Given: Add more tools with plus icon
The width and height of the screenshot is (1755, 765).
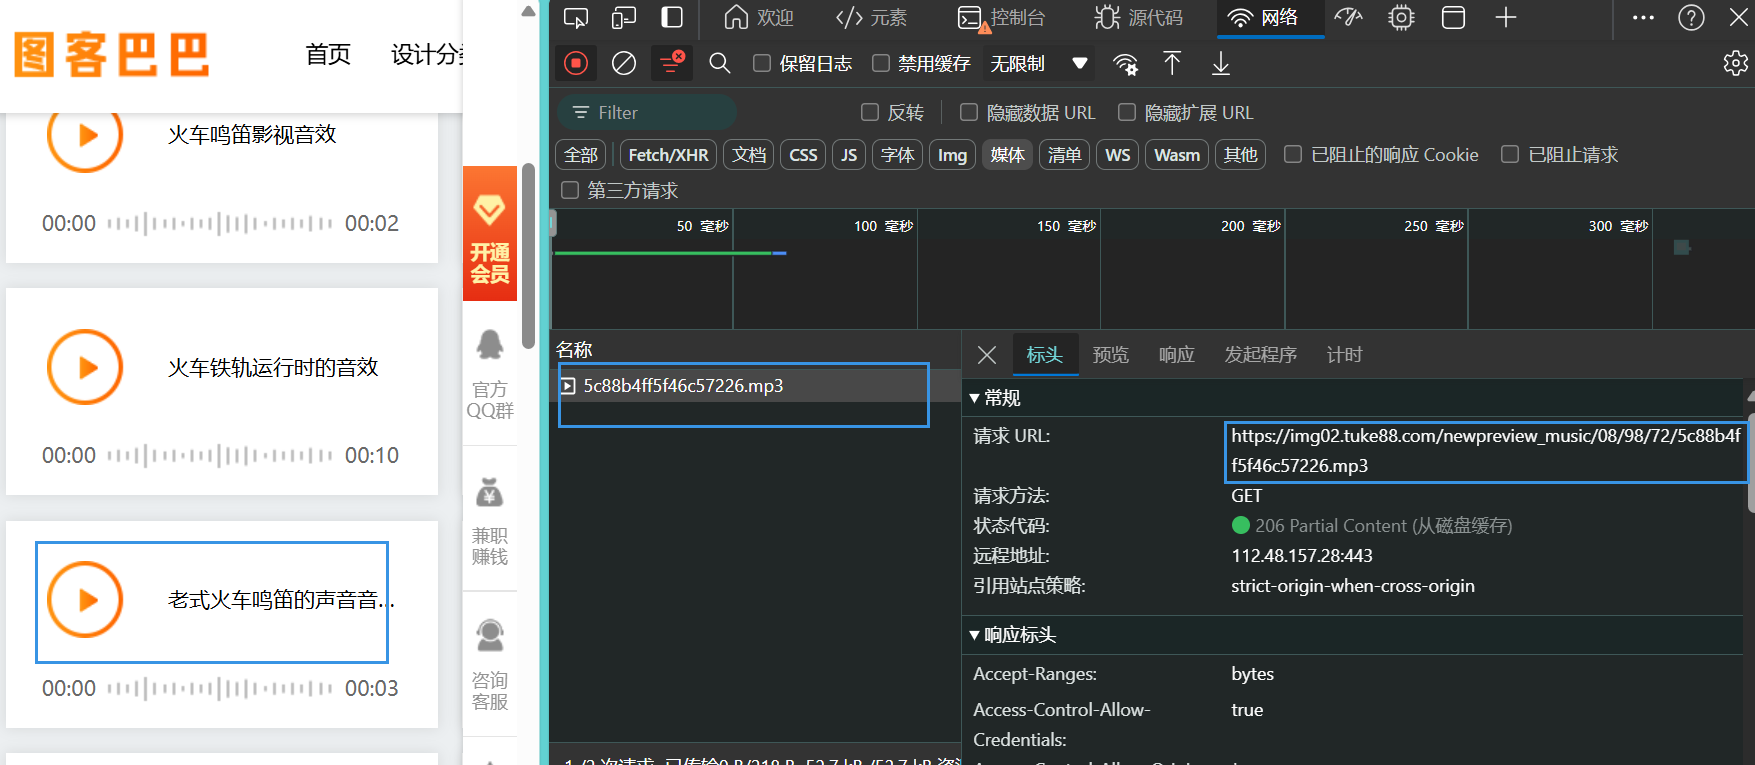Looking at the screenshot, I should pos(1506,18).
